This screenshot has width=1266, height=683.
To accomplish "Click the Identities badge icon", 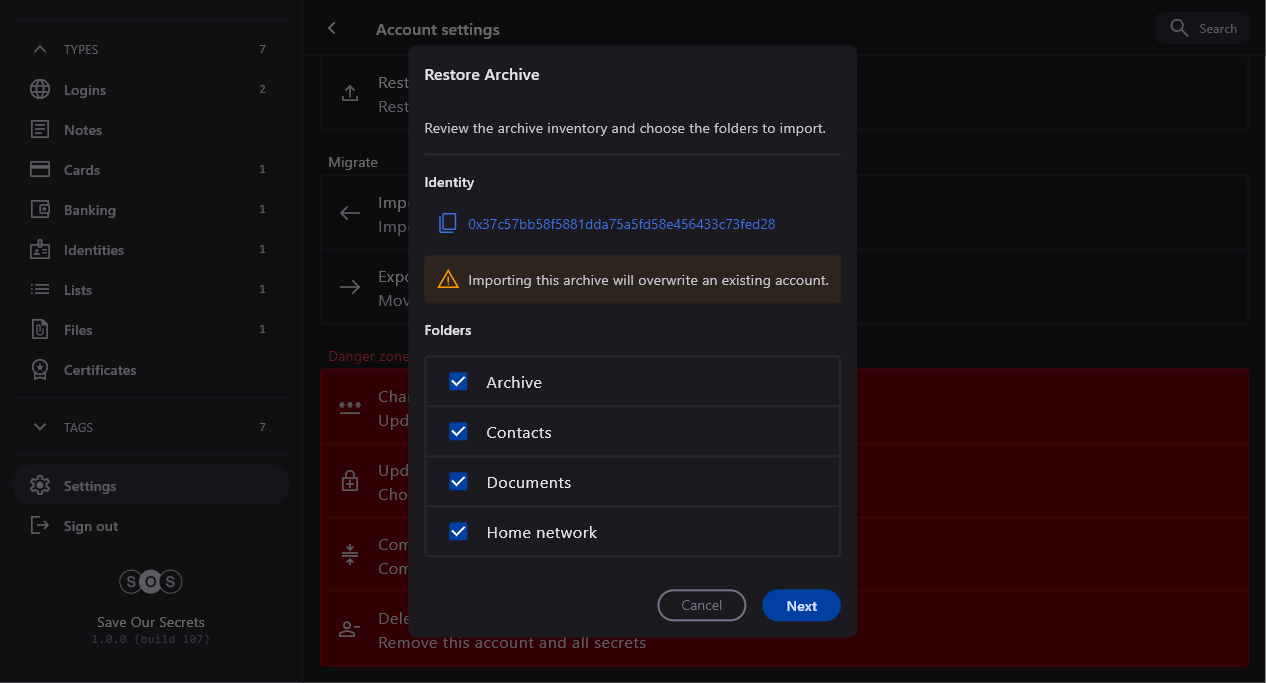I will click(x=40, y=250).
